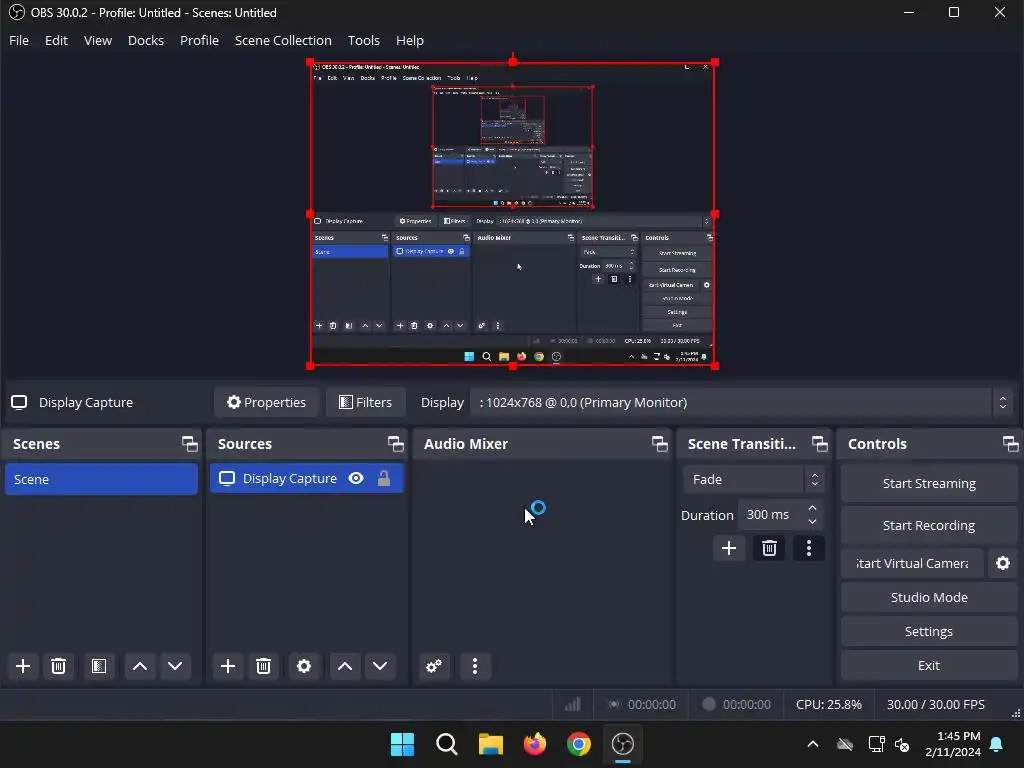
Task: Open the Edit menu
Action: 56,40
